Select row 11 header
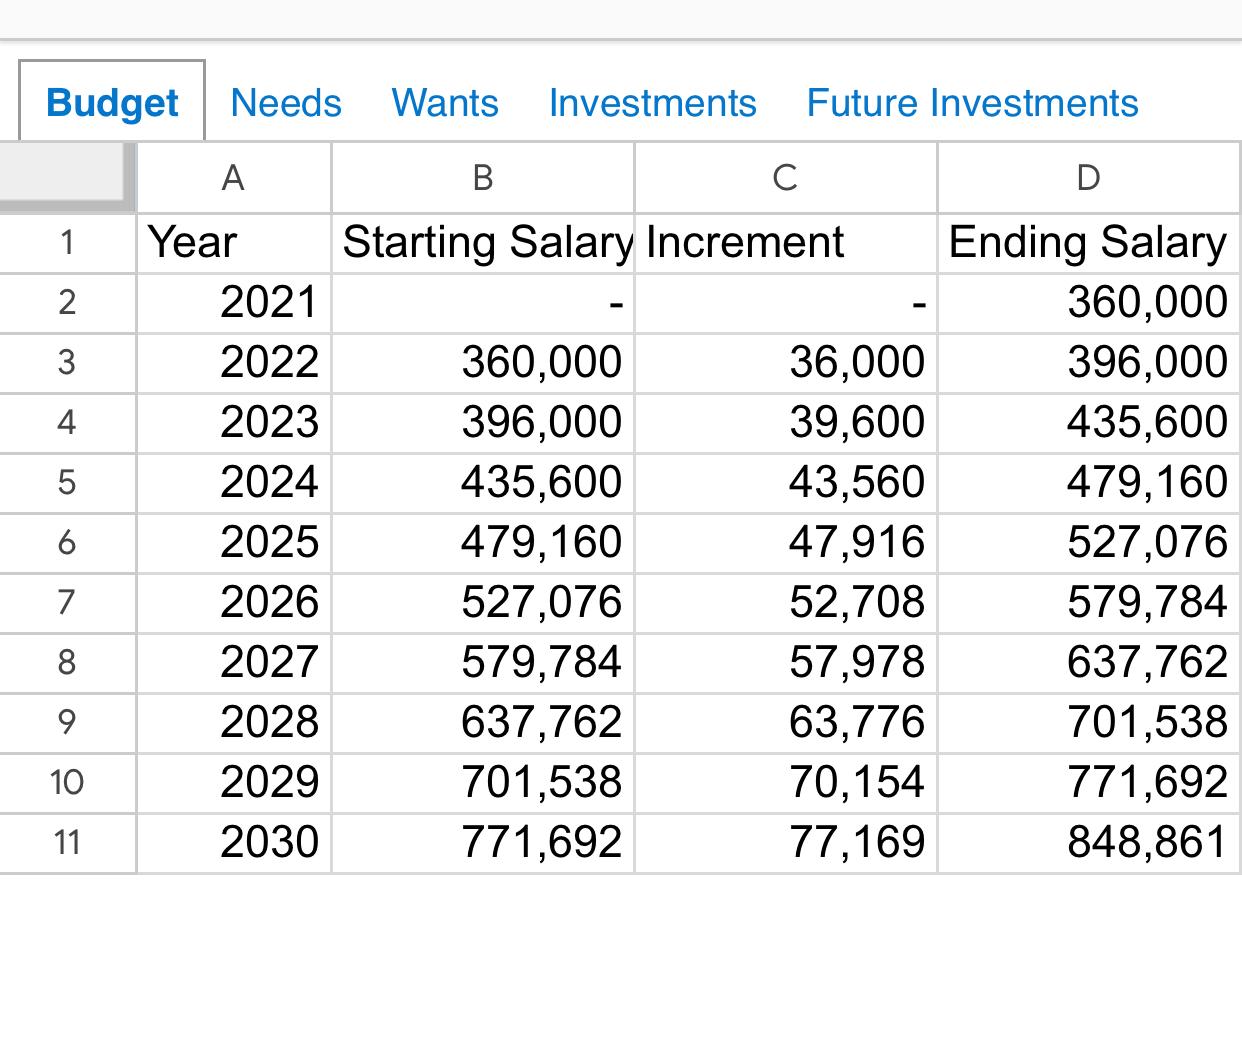The width and height of the screenshot is (1242, 1048). point(67,842)
